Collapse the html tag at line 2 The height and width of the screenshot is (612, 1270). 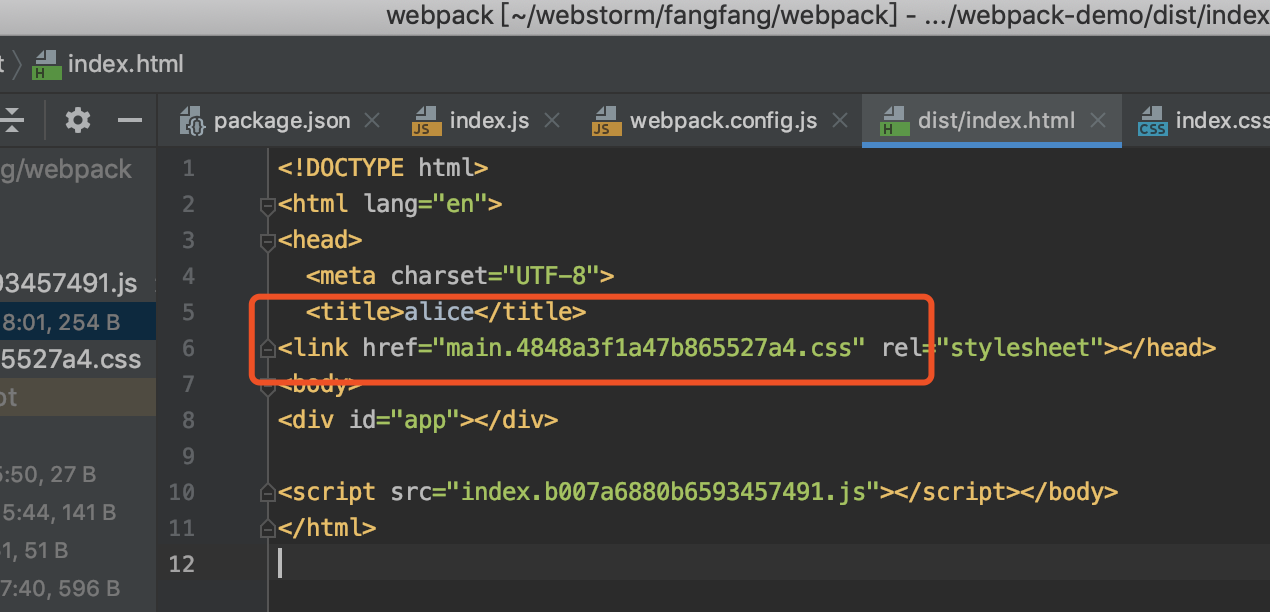267,205
